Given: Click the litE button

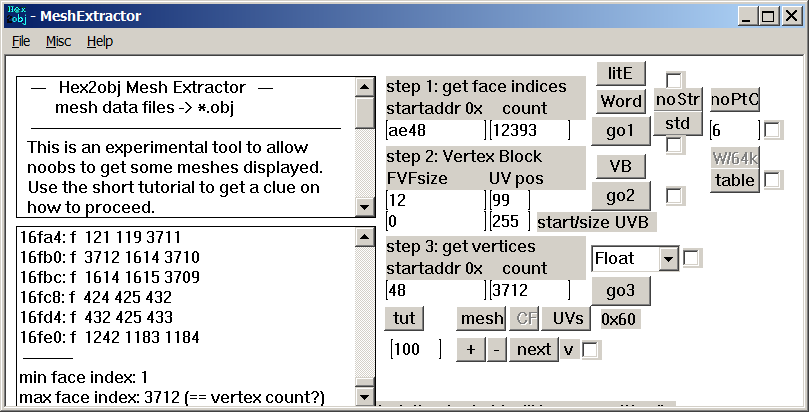Looking at the screenshot, I should pyautogui.click(x=621, y=73).
